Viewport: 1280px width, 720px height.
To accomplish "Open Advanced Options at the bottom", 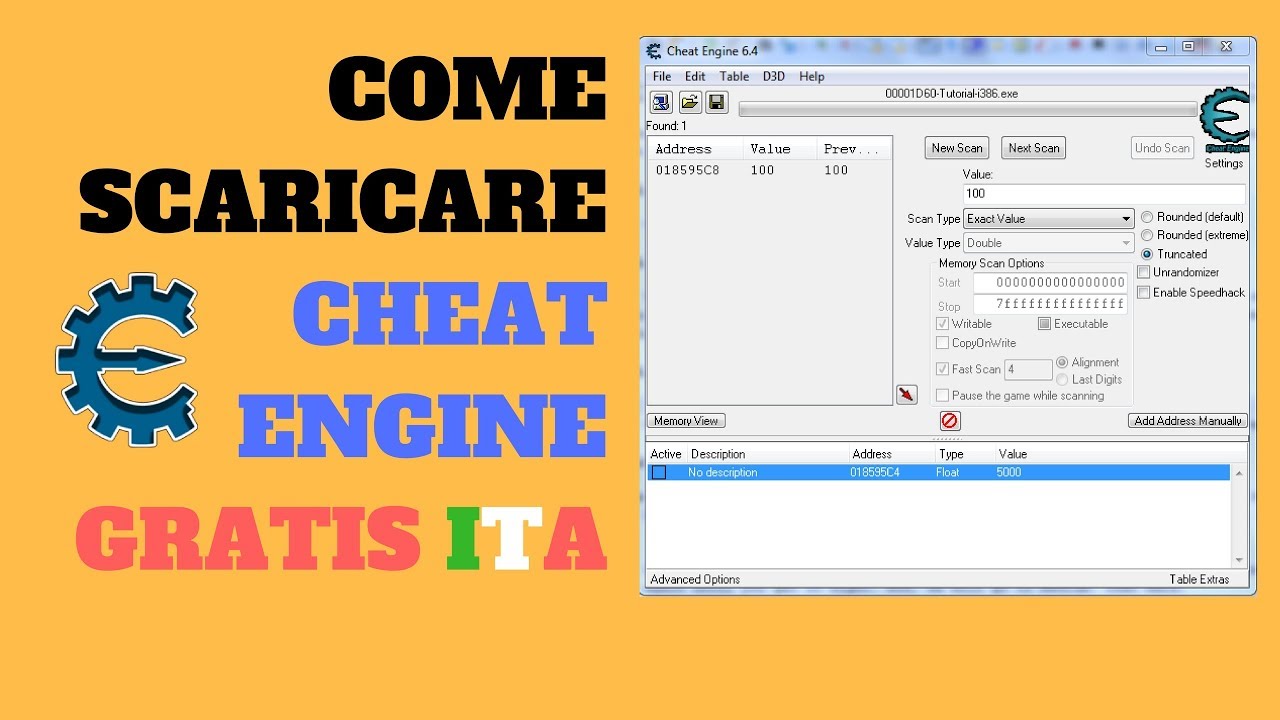I will [x=695, y=579].
